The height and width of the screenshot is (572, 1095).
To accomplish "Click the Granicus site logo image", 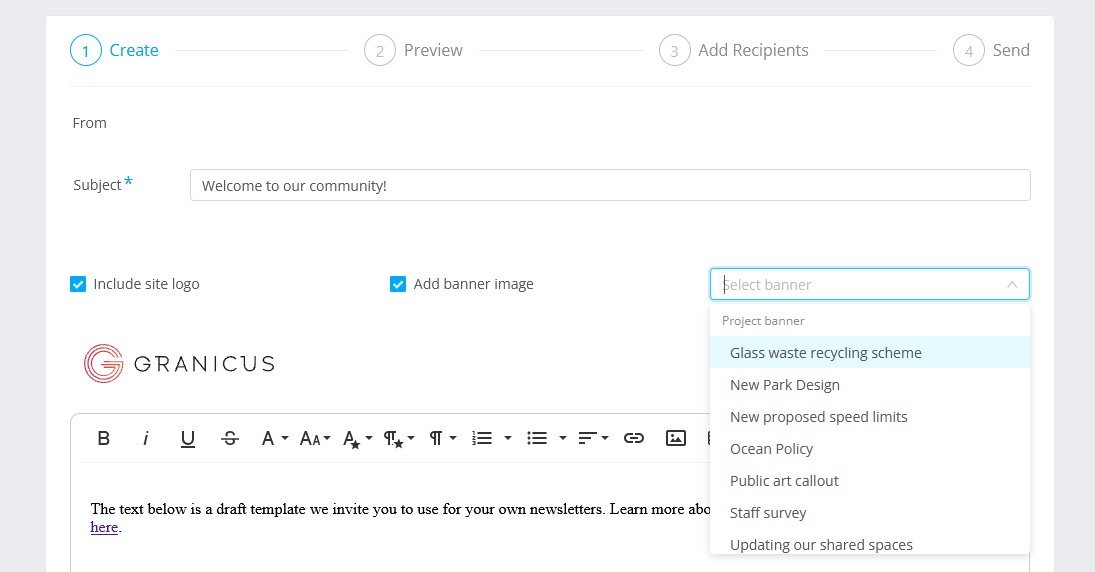I will [x=179, y=363].
